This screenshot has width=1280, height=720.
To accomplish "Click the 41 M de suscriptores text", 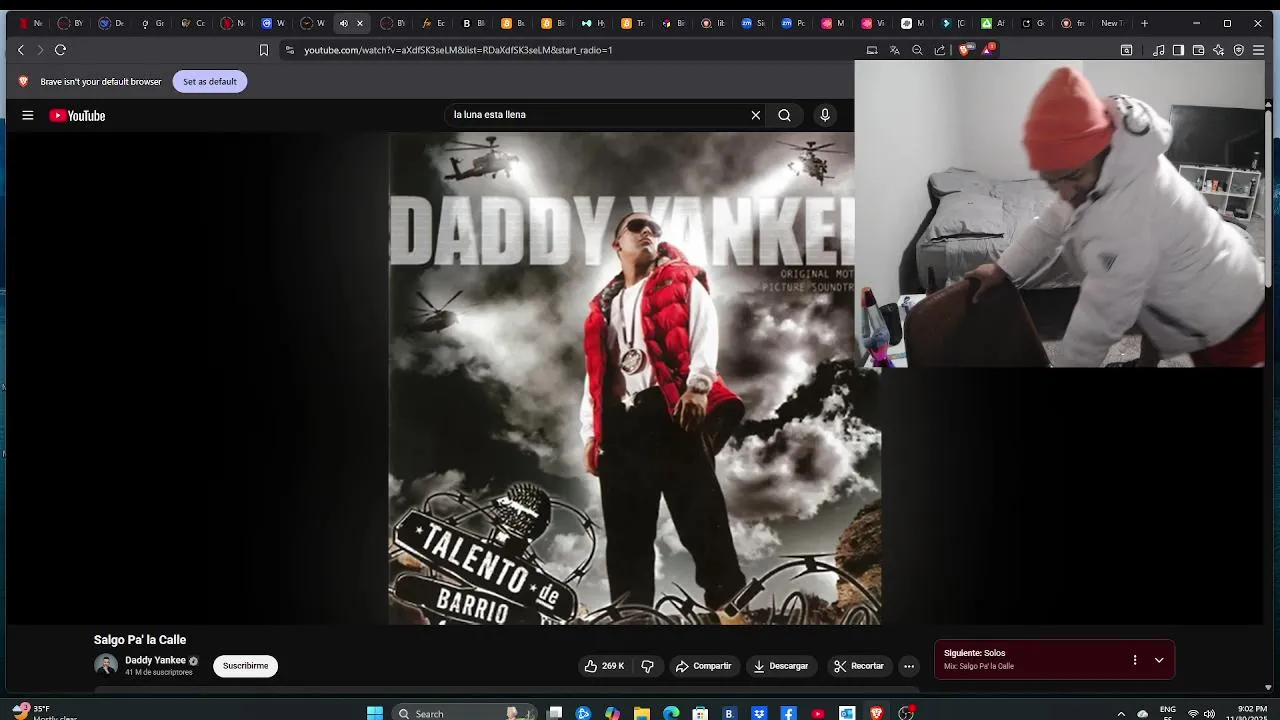I will tap(159, 673).
